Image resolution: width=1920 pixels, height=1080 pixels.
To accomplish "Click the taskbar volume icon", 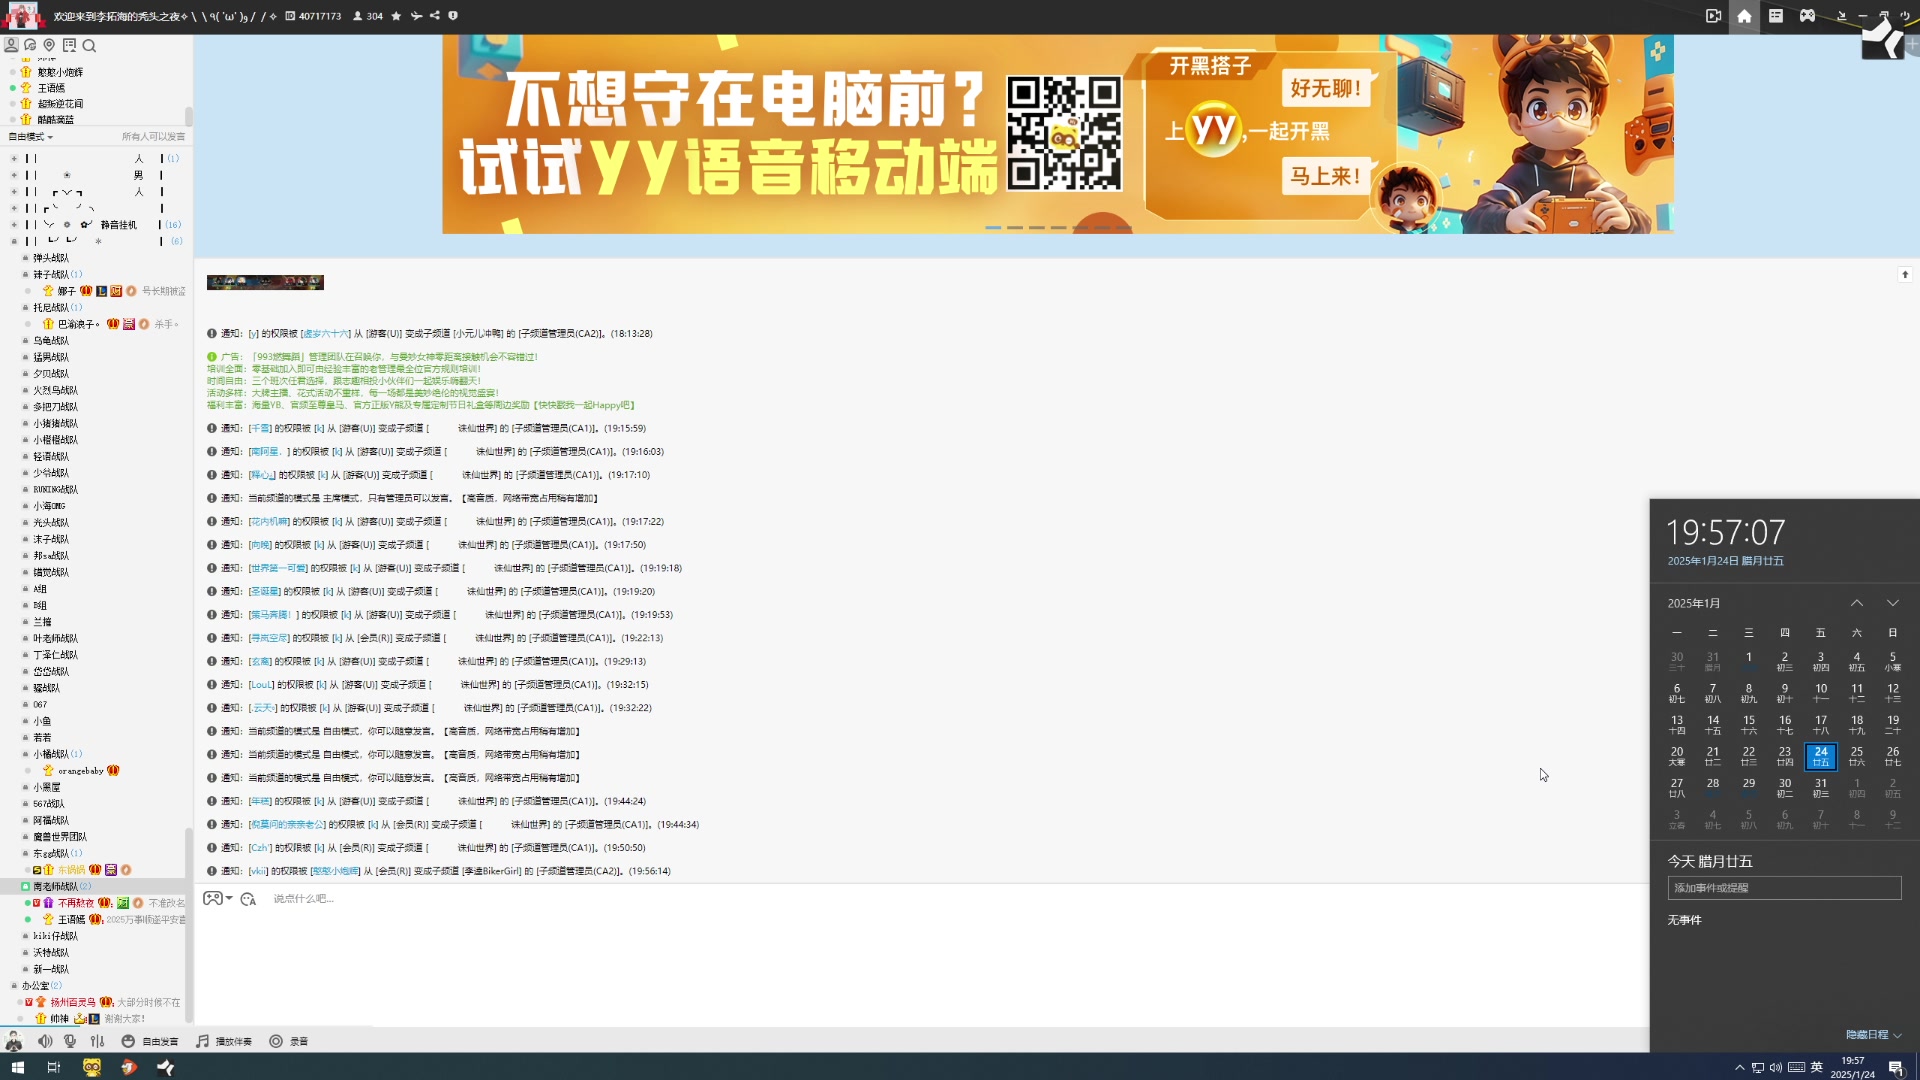I will click(1775, 1067).
